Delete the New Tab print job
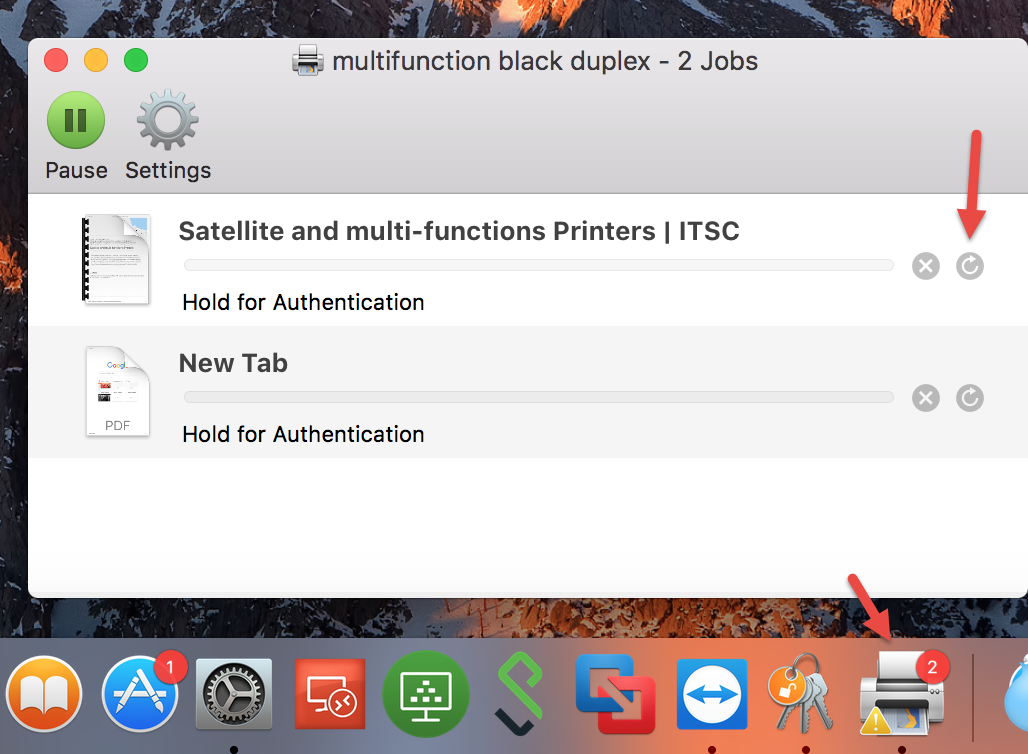Viewport: 1028px width, 754px height. (926, 398)
